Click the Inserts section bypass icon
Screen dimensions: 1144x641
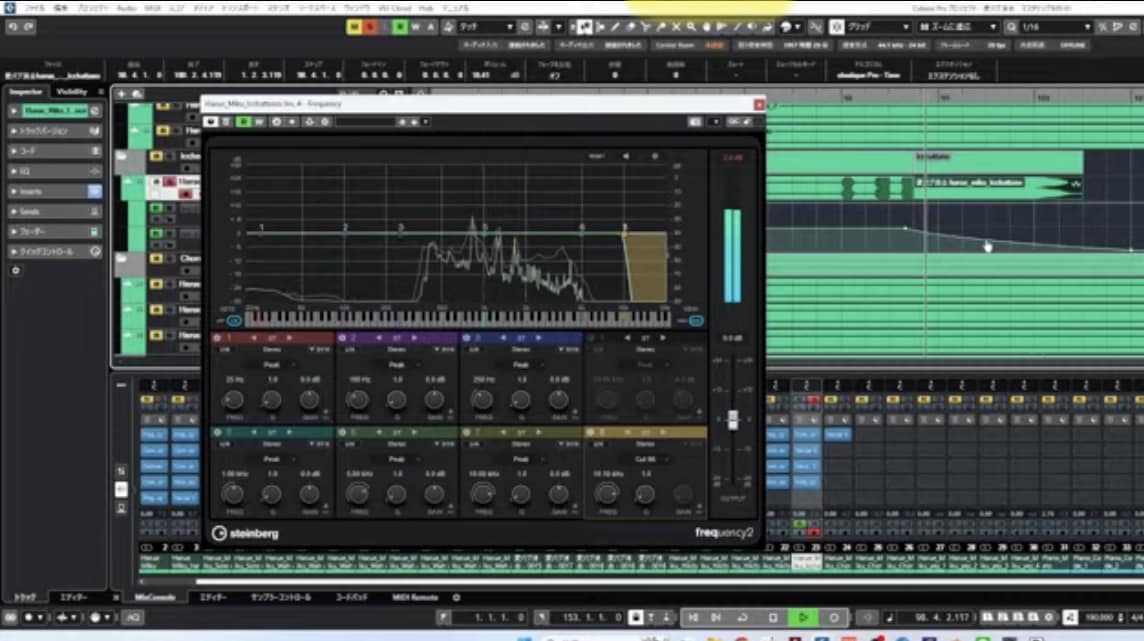pyautogui.click(x=95, y=191)
